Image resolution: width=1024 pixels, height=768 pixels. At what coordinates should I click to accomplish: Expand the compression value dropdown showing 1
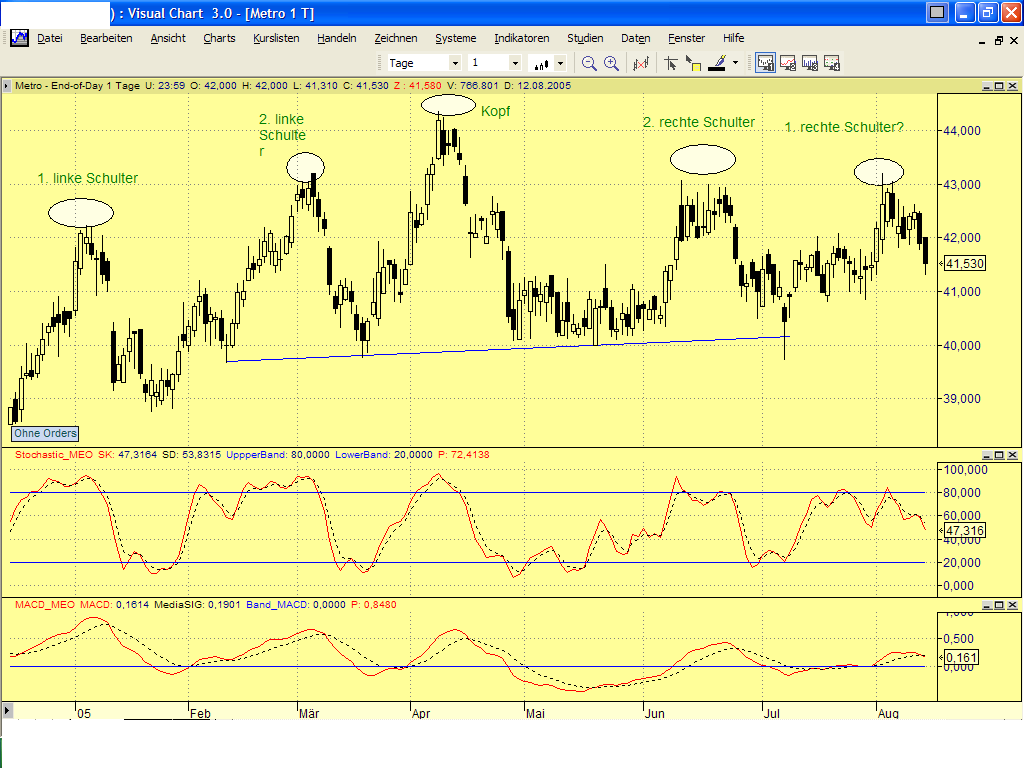(515, 62)
